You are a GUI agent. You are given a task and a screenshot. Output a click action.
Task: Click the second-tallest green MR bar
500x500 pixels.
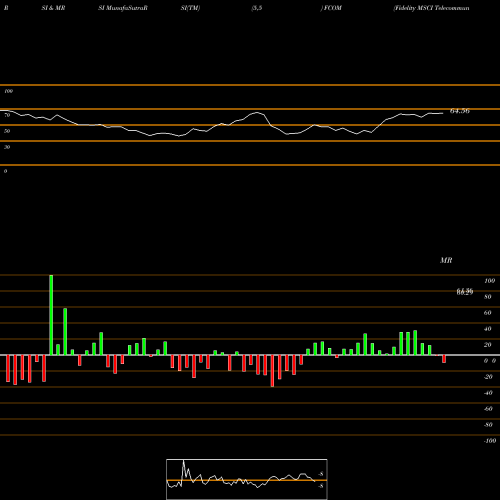pos(65,332)
